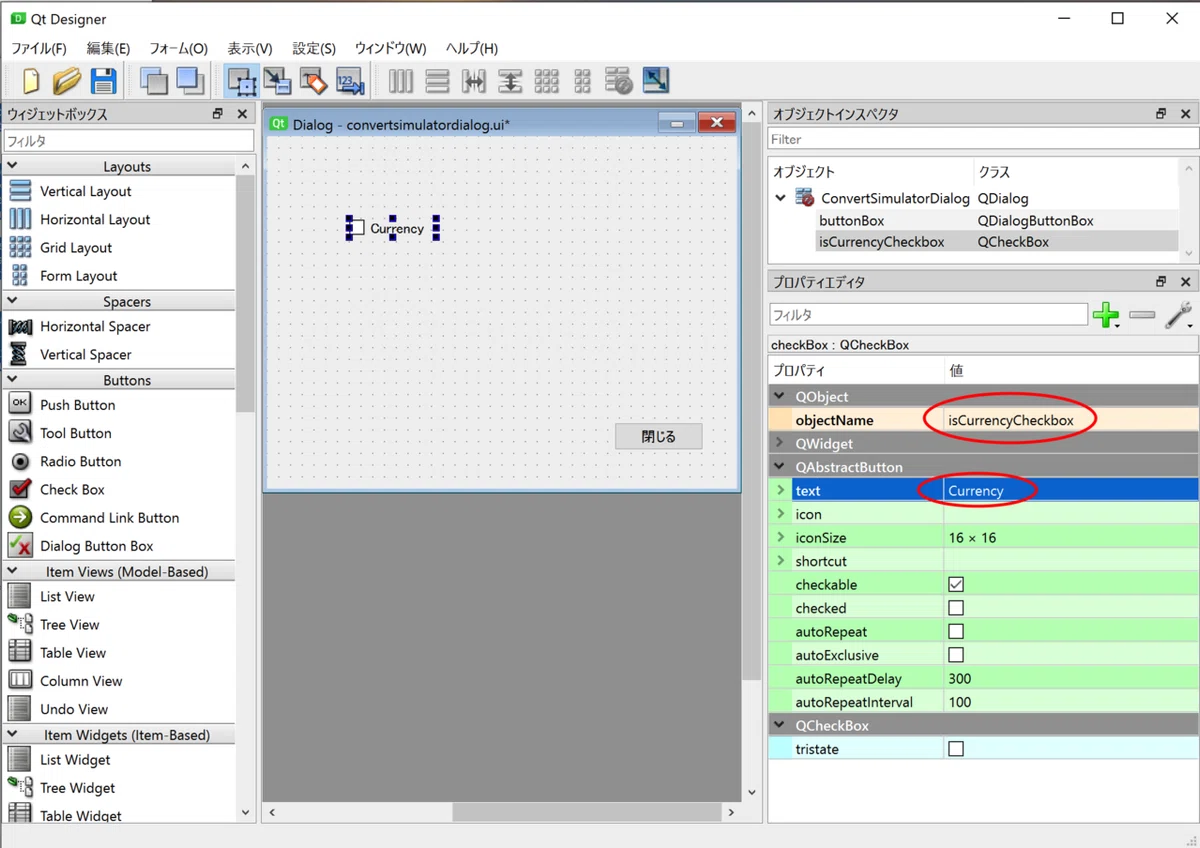Click the object inspector Filter field

click(x=982, y=139)
